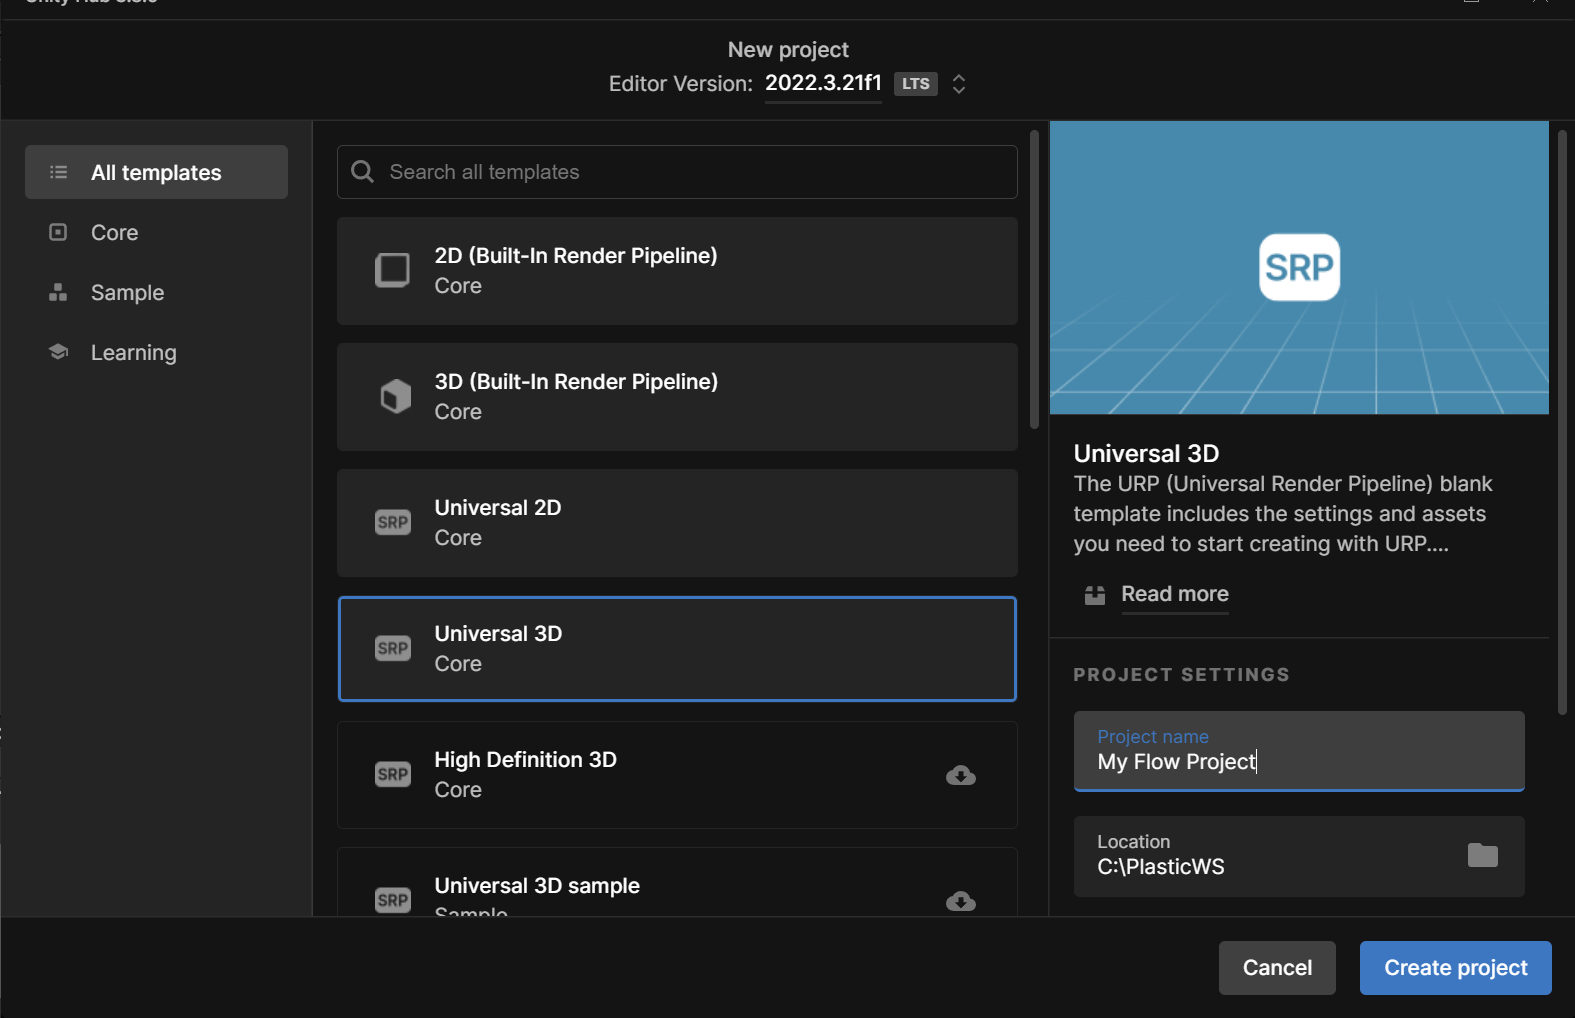Click the 2022.3.21f1 editor version text
1575x1018 pixels.
pos(823,83)
